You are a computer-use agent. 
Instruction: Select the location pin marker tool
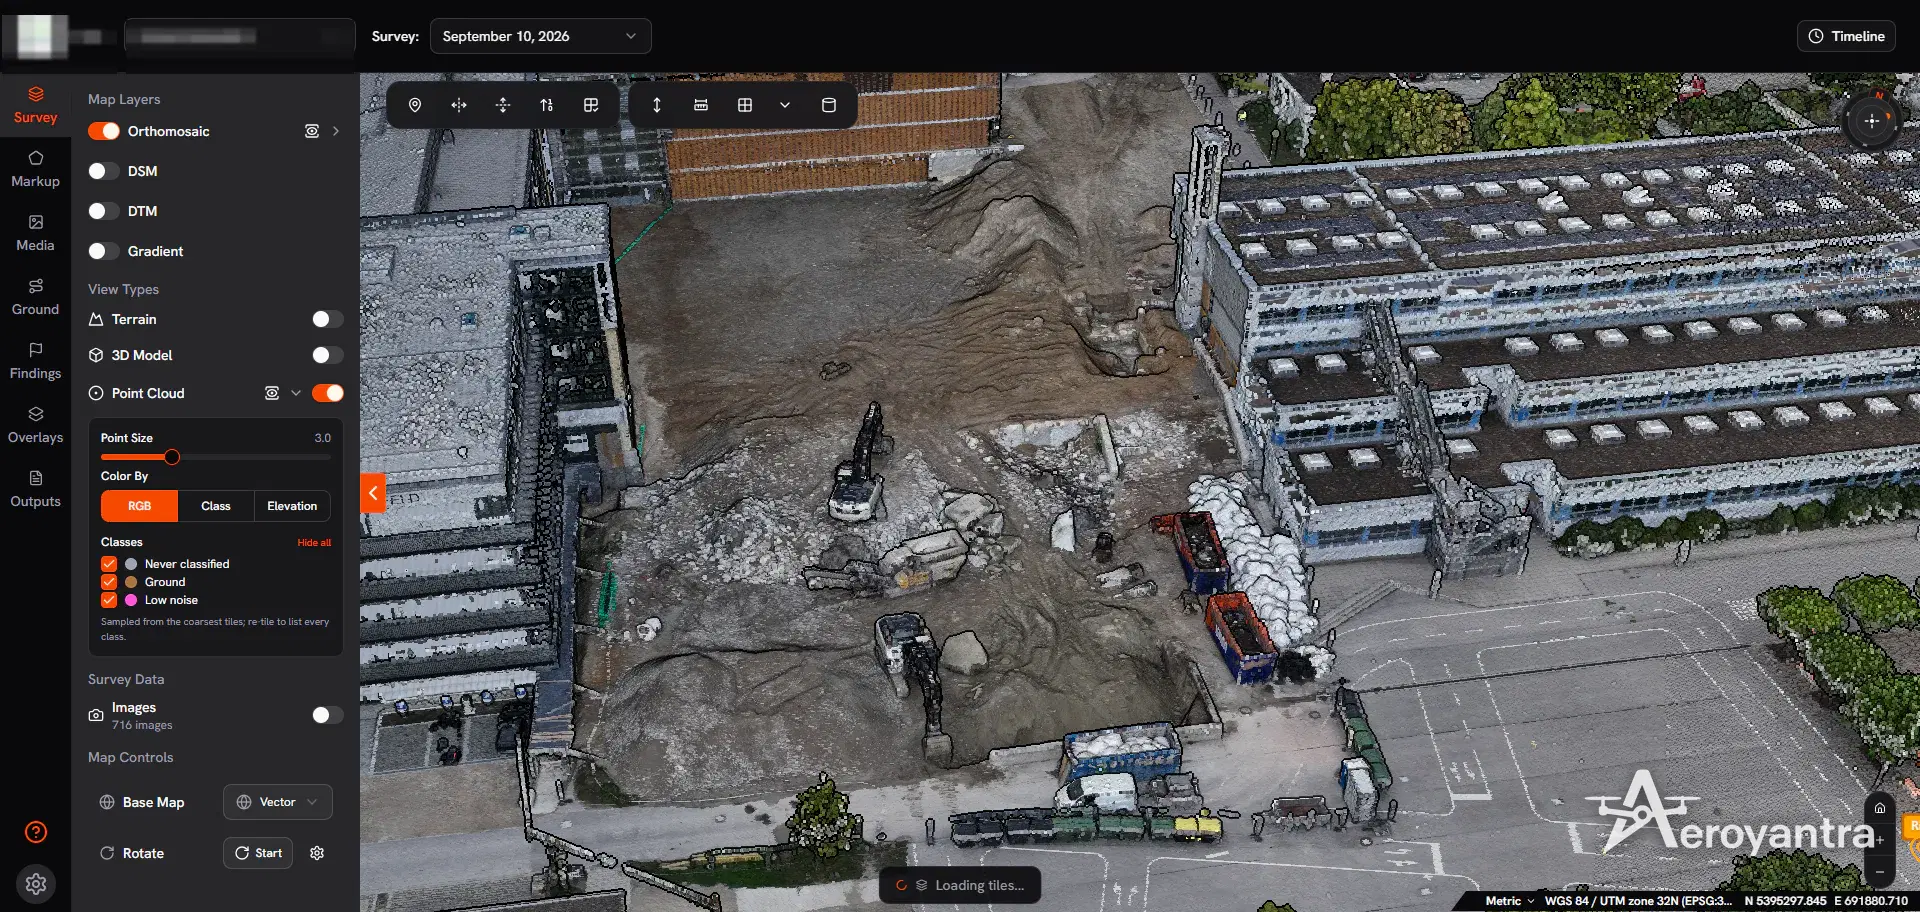tap(415, 105)
